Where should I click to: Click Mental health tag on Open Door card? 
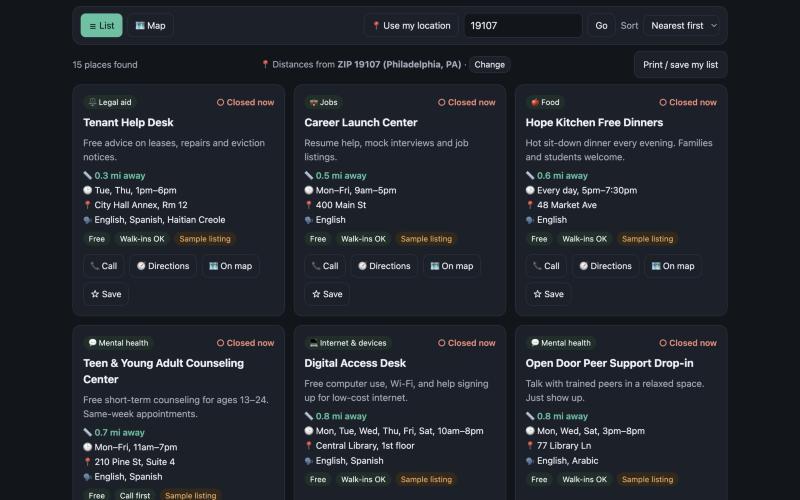coord(561,343)
